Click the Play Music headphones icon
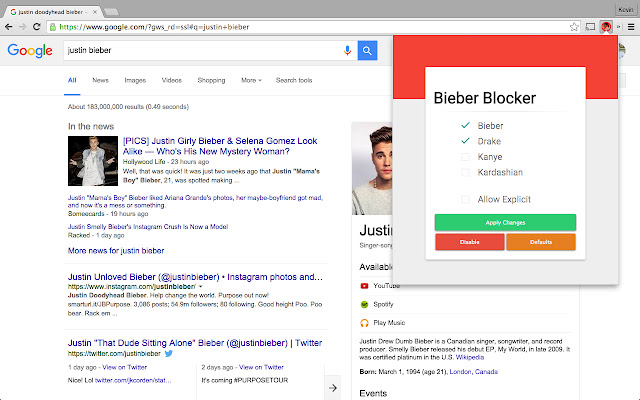The height and width of the screenshot is (400, 640). tap(364, 323)
